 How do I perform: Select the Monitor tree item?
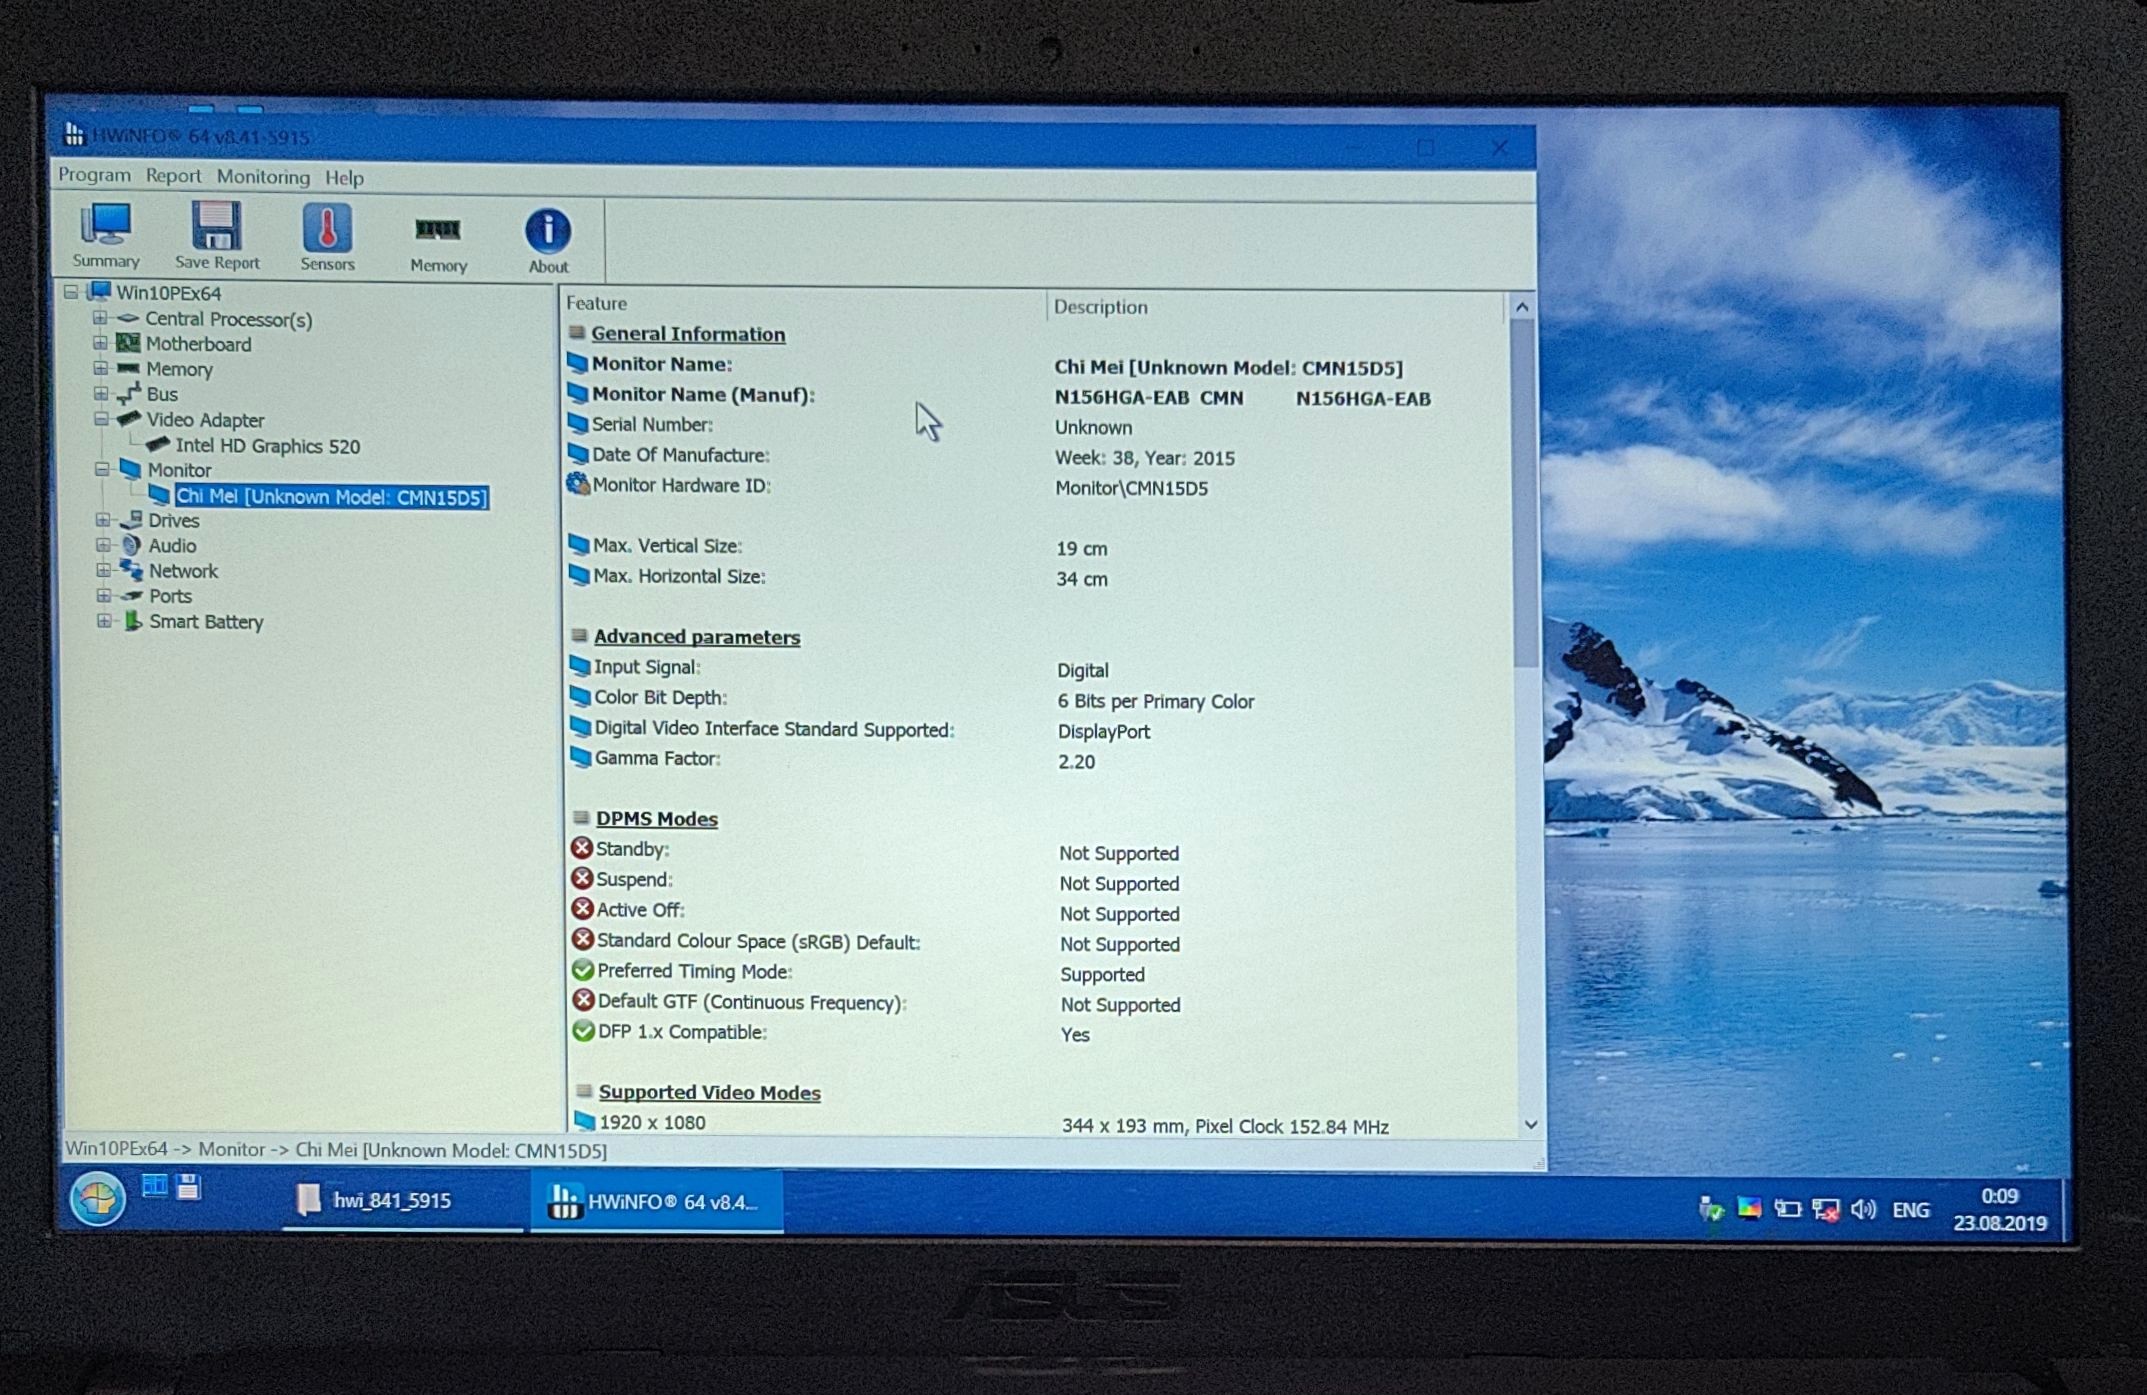pos(179,470)
